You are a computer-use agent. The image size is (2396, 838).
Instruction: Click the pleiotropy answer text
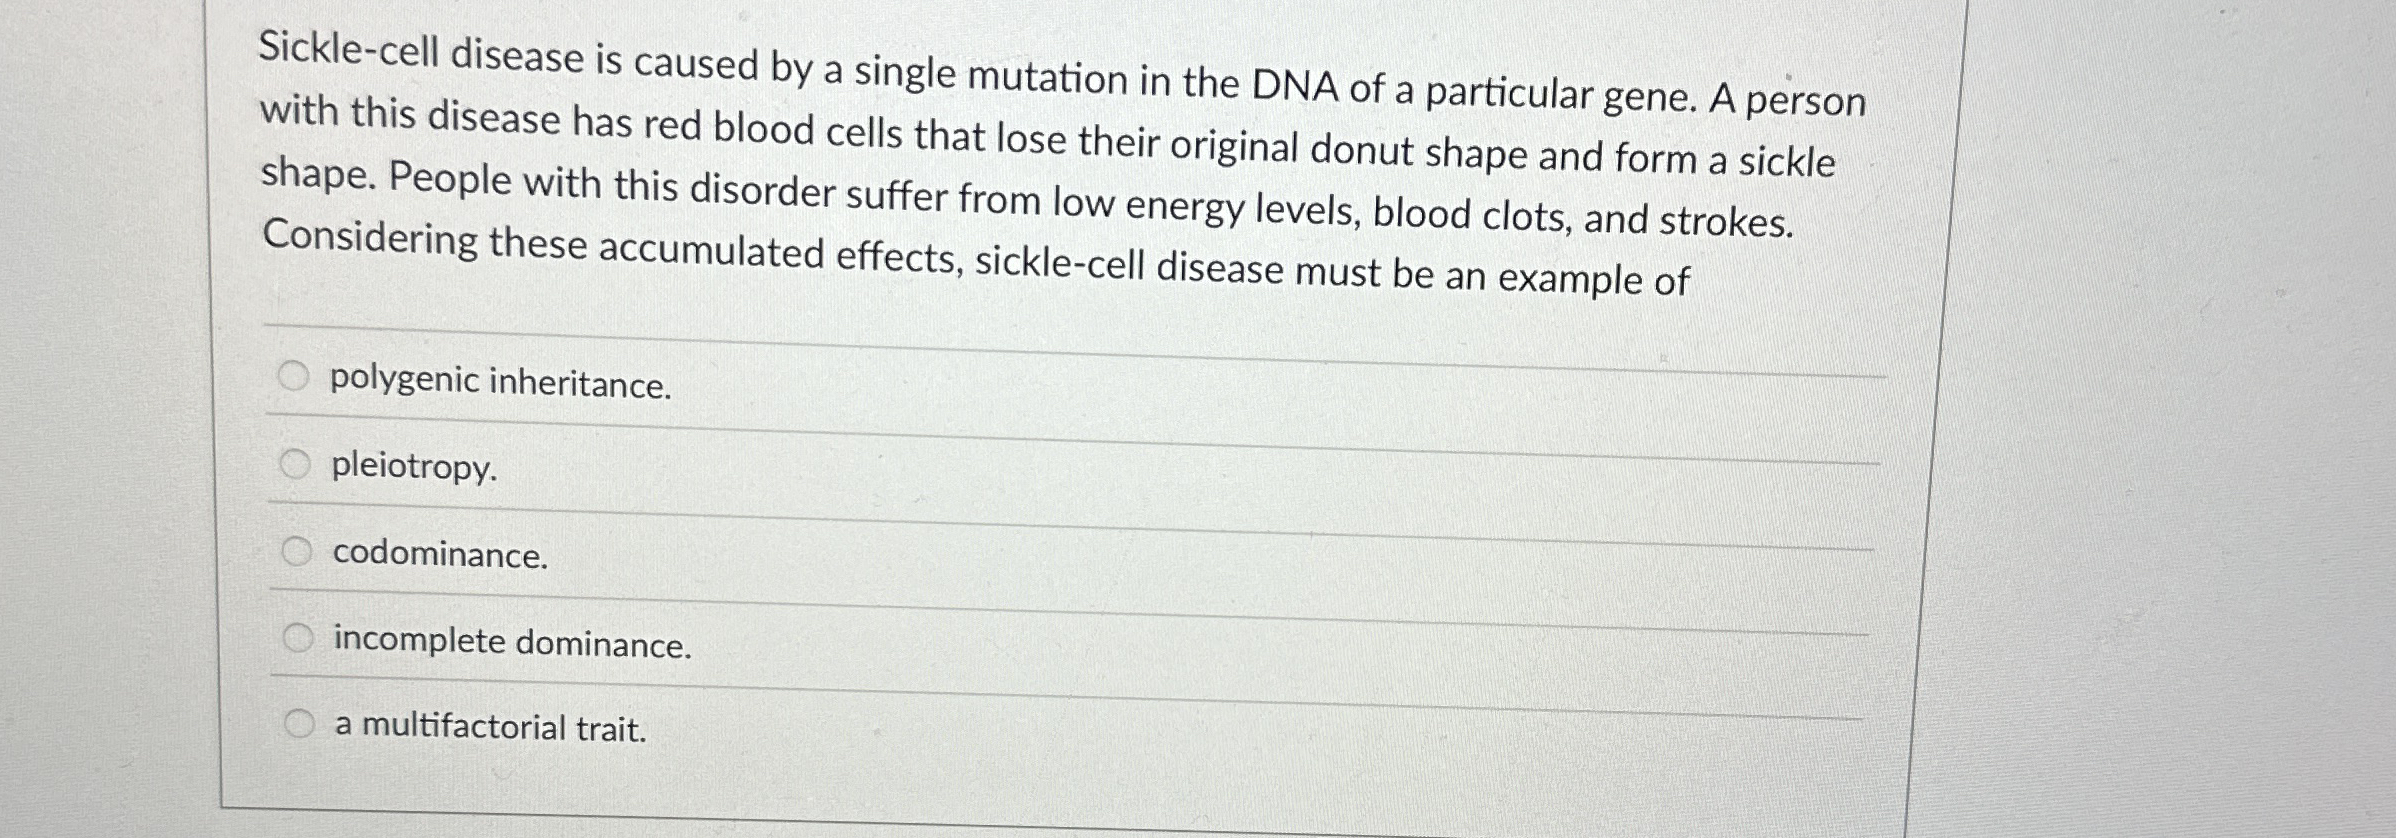414,468
